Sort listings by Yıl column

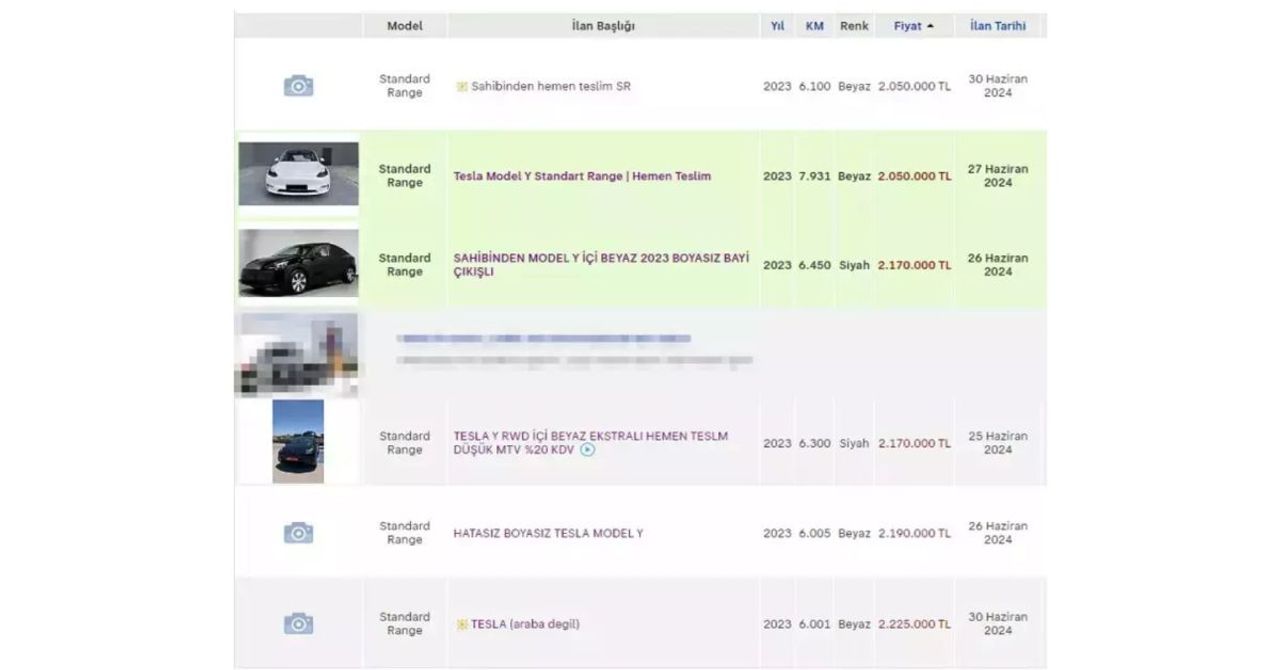(x=777, y=26)
